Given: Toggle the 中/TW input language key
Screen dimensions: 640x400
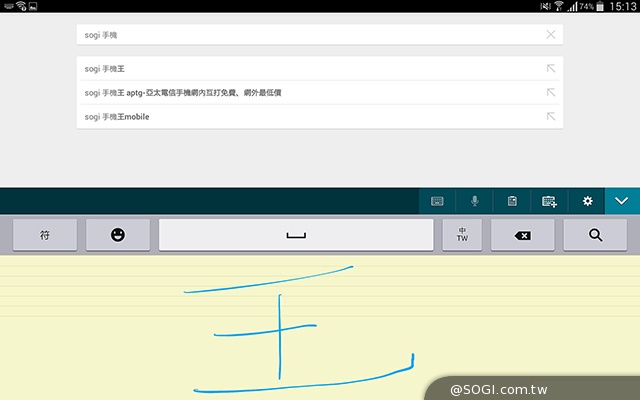Looking at the screenshot, I should pyautogui.click(x=462, y=235).
